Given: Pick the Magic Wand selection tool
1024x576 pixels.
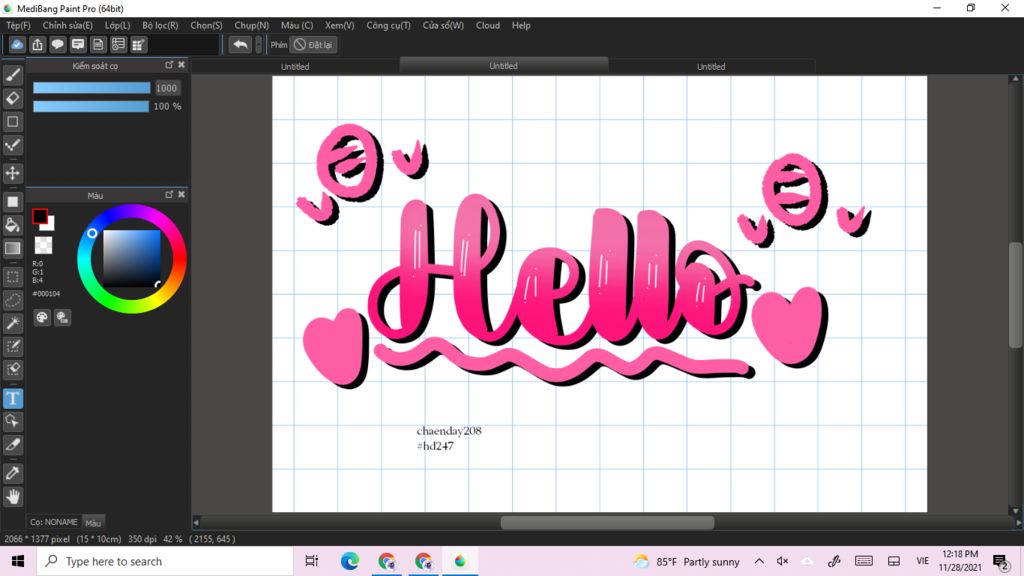Looking at the screenshot, I should [12, 323].
